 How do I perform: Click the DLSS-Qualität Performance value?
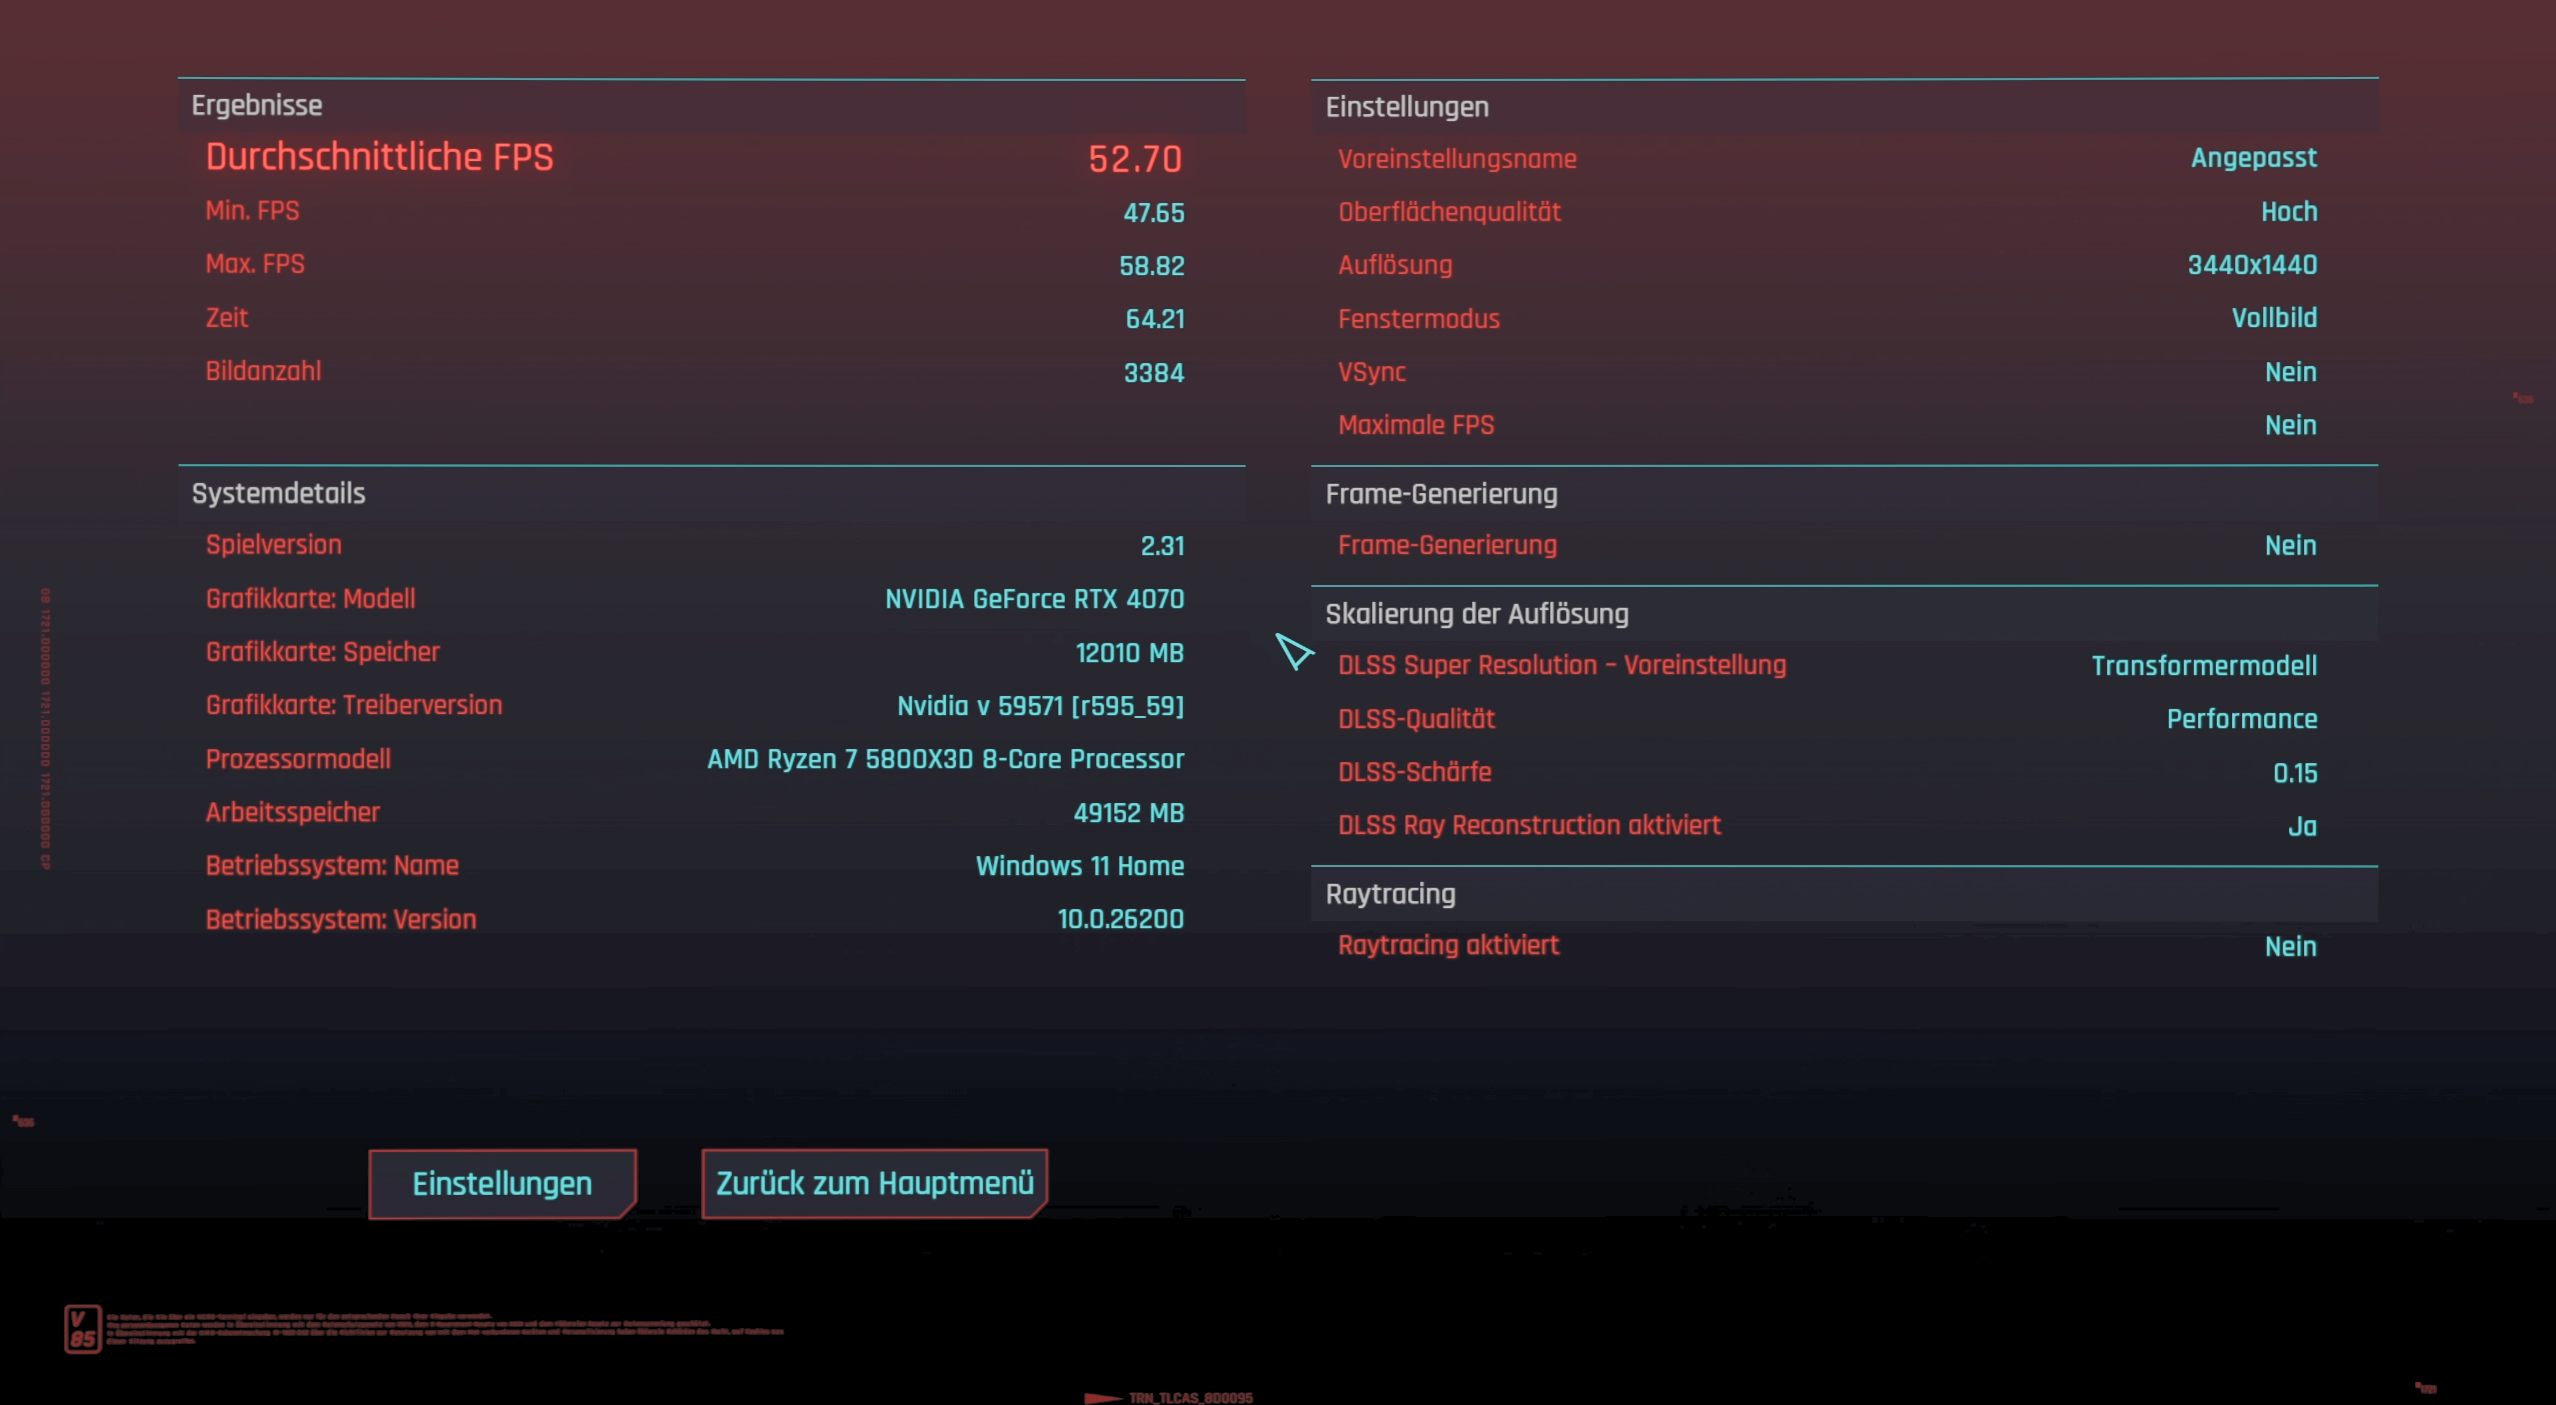2241,719
